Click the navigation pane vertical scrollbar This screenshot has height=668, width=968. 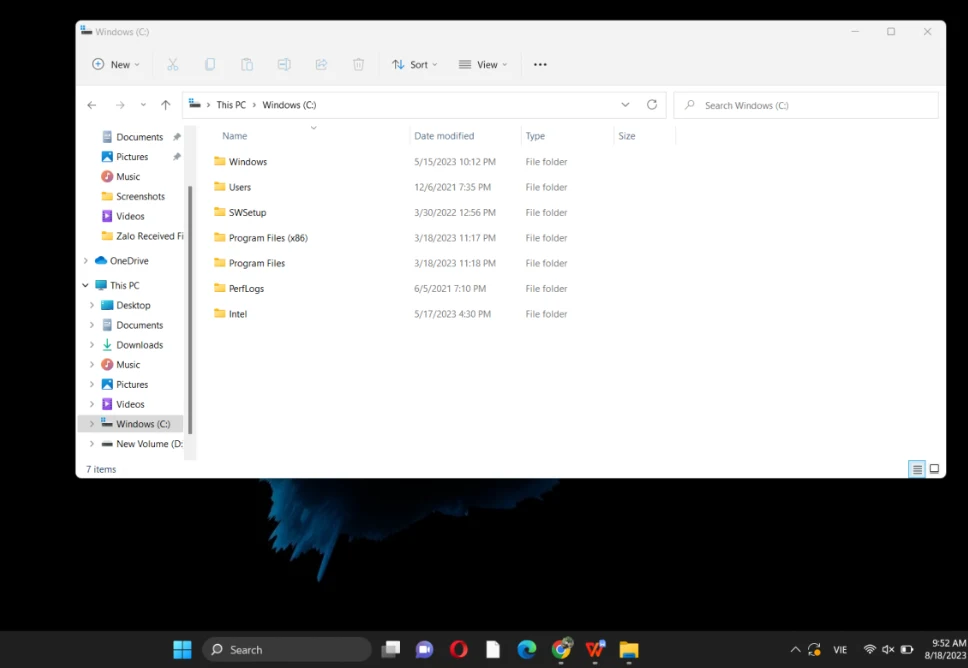pos(190,309)
